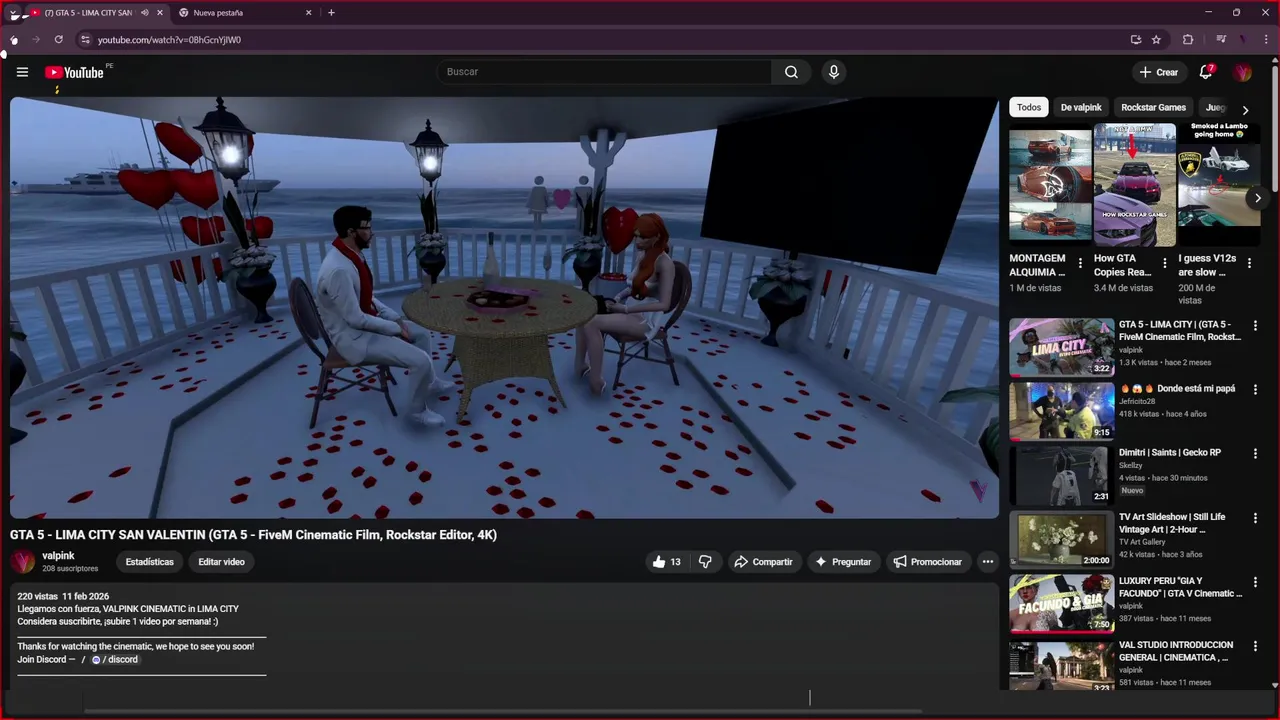The image size is (1280, 720).
Task: Open the valpink channel avatar
Action: pos(22,561)
